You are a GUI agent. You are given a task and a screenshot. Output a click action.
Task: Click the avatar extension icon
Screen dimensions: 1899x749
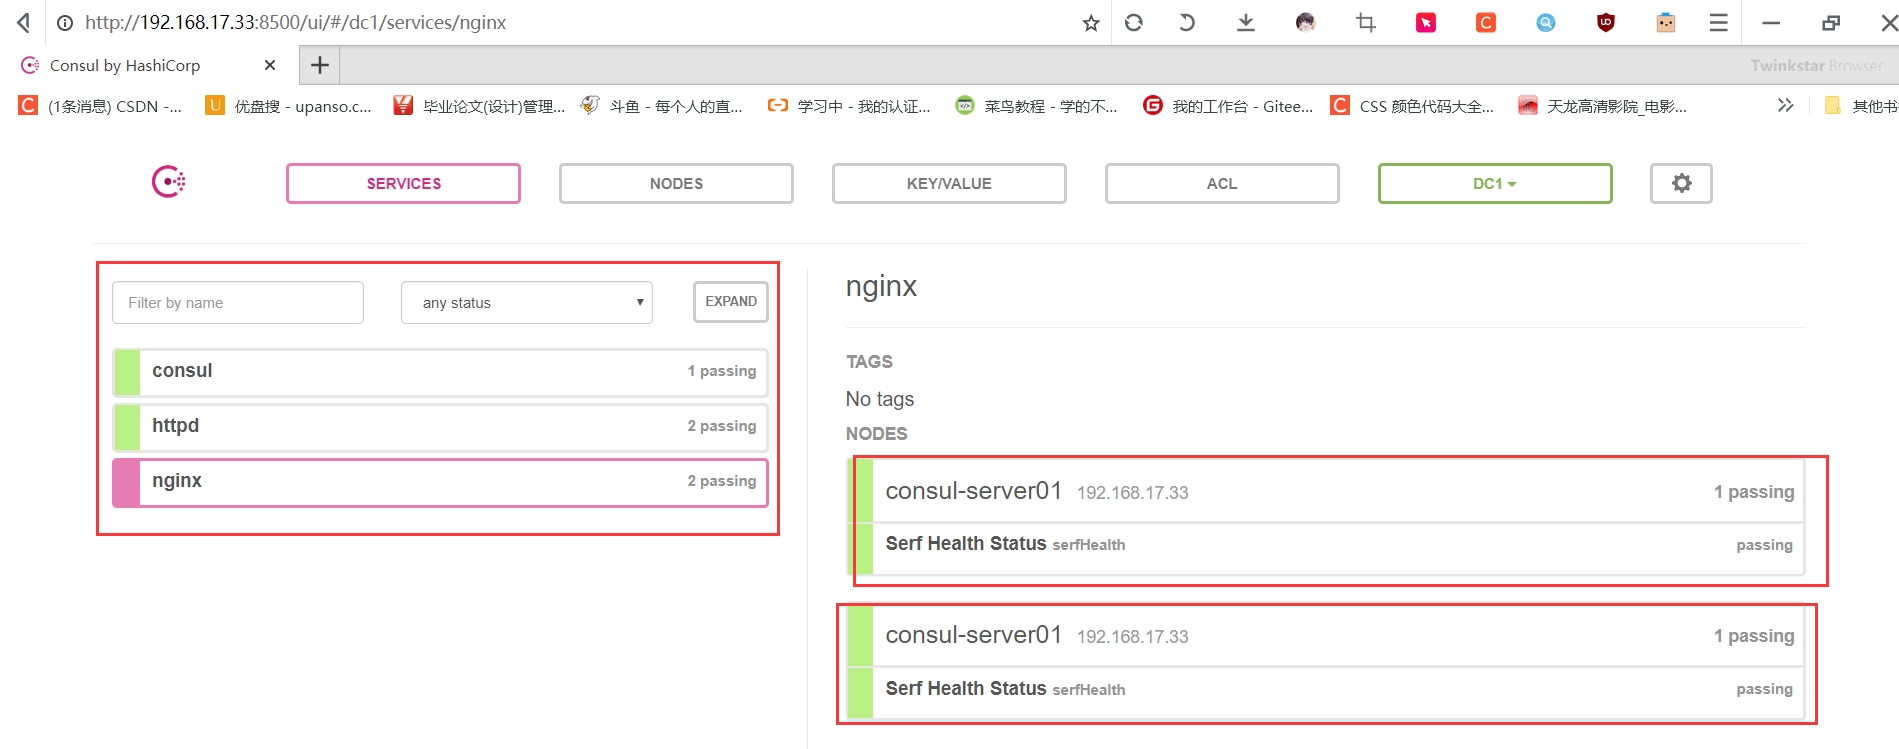click(x=1306, y=22)
